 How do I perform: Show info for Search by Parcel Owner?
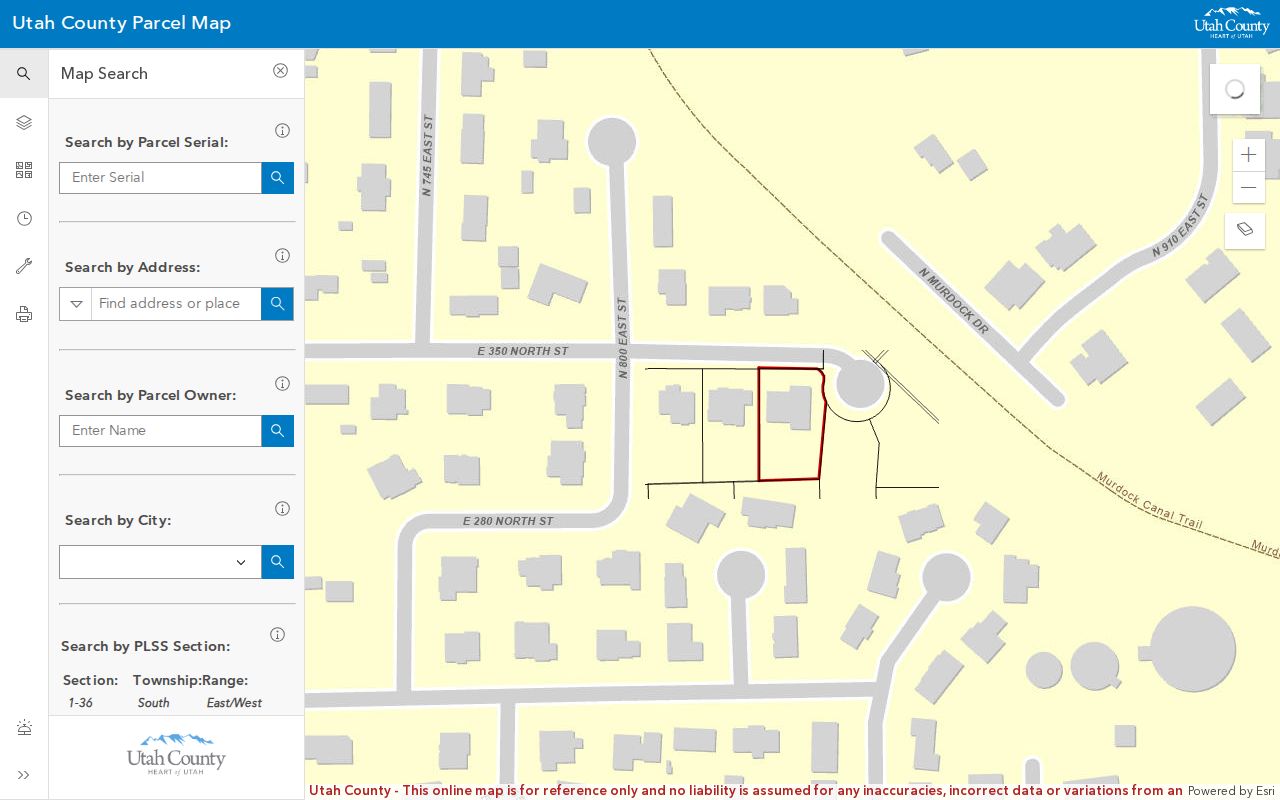[282, 384]
